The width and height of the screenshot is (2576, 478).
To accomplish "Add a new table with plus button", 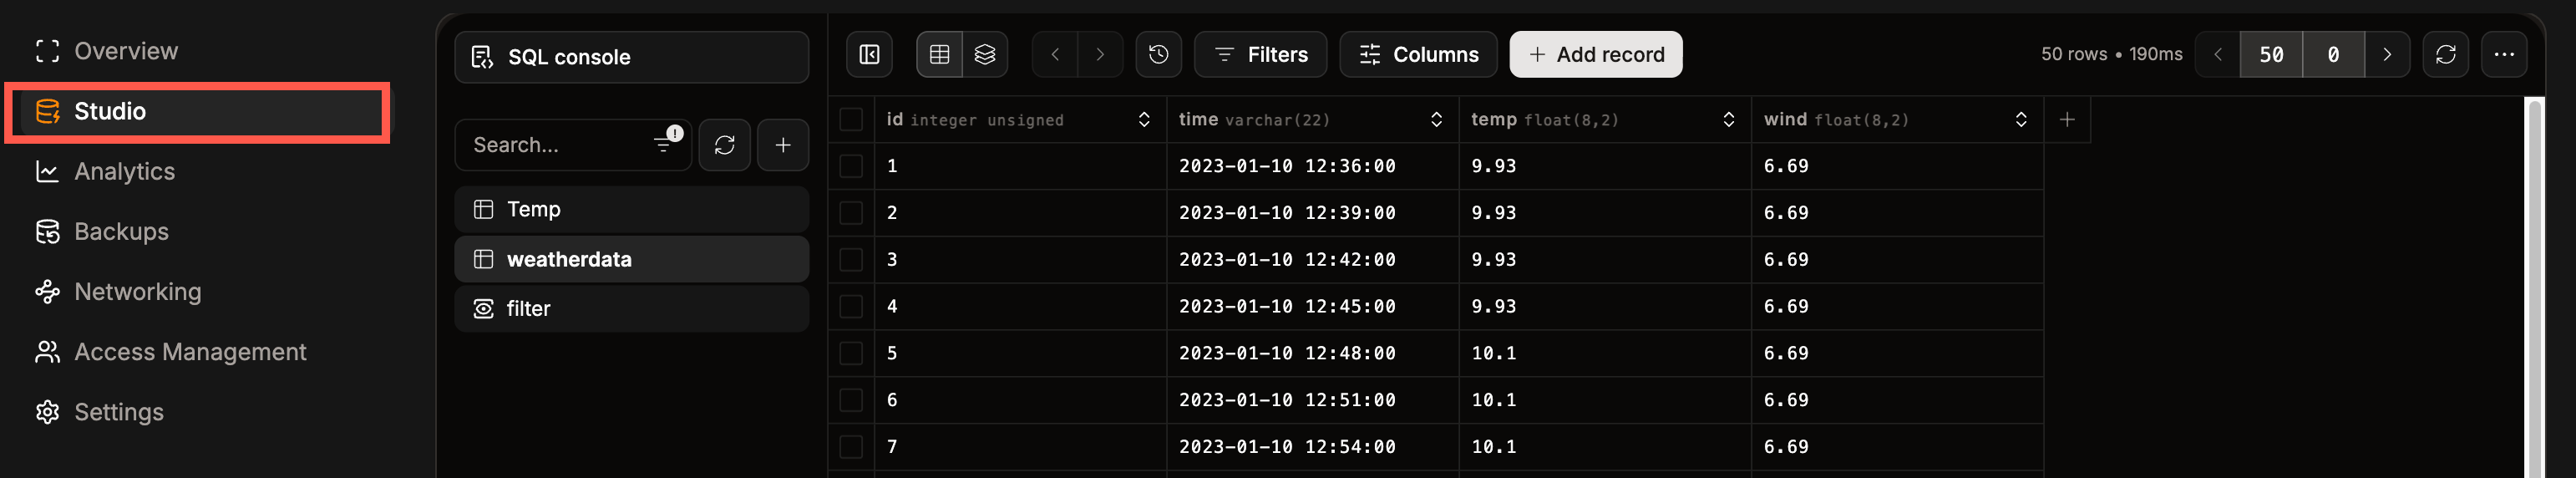I will pyautogui.click(x=783, y=145).
